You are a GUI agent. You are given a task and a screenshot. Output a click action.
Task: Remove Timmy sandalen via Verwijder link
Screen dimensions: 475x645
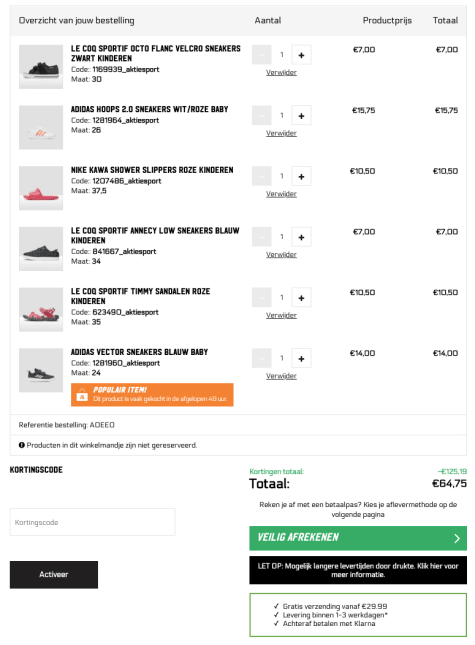pos(281,315)
